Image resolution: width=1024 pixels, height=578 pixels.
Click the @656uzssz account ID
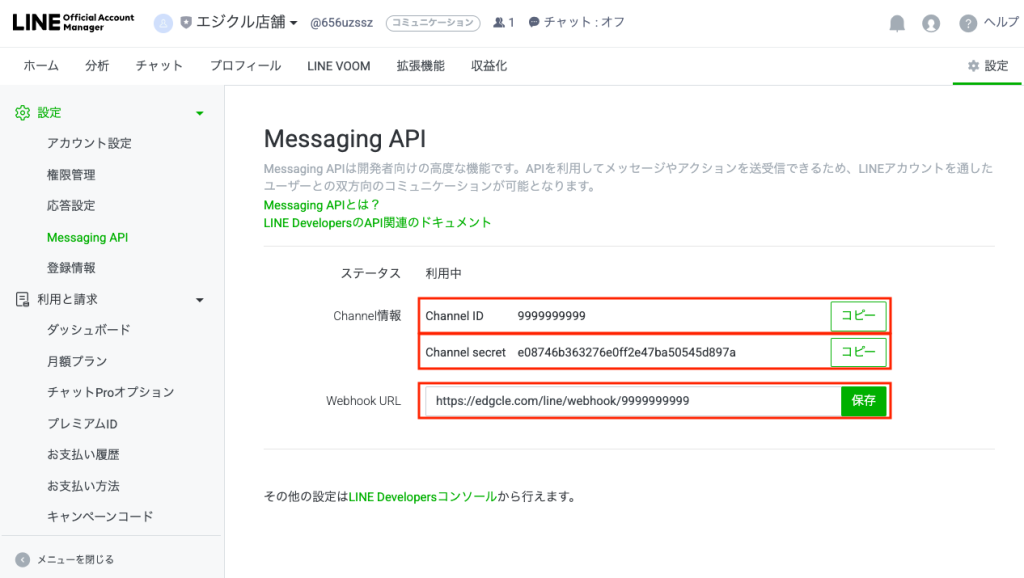pyautogui.click(x=342, y=23)
